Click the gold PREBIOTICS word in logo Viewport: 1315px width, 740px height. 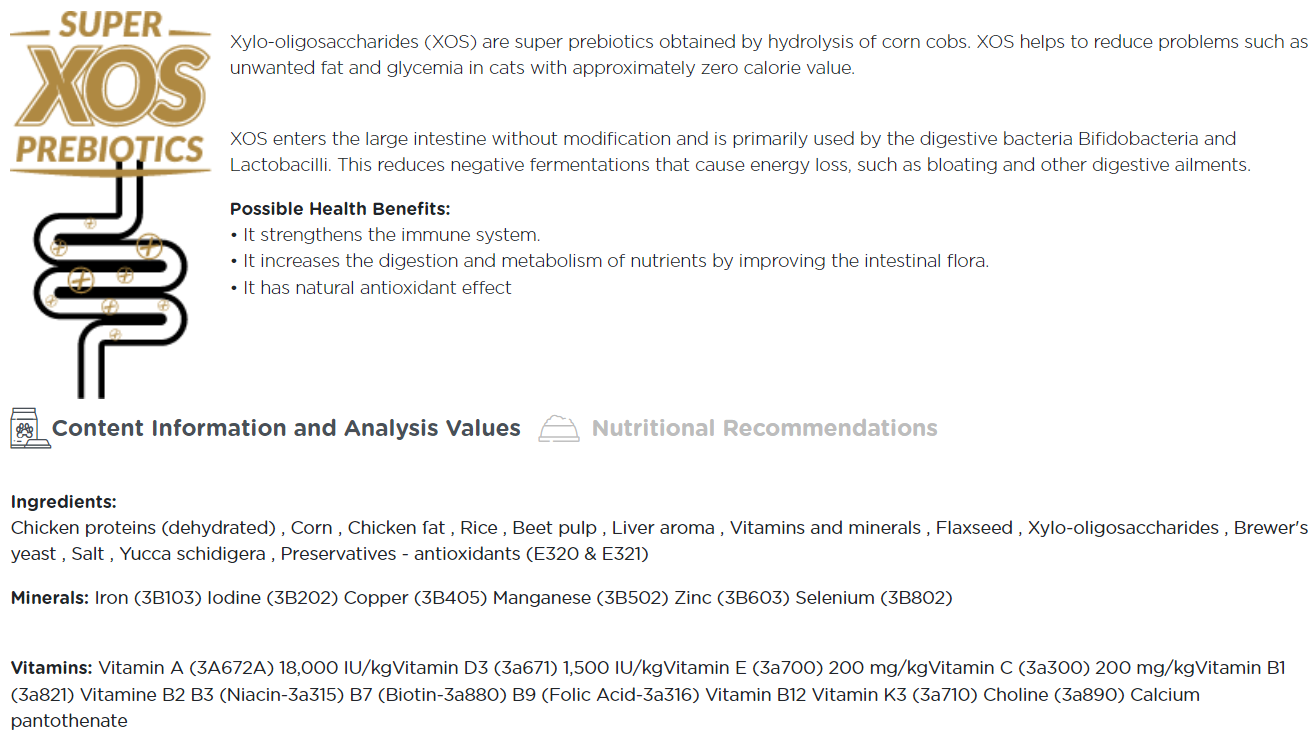click(110, 150)
